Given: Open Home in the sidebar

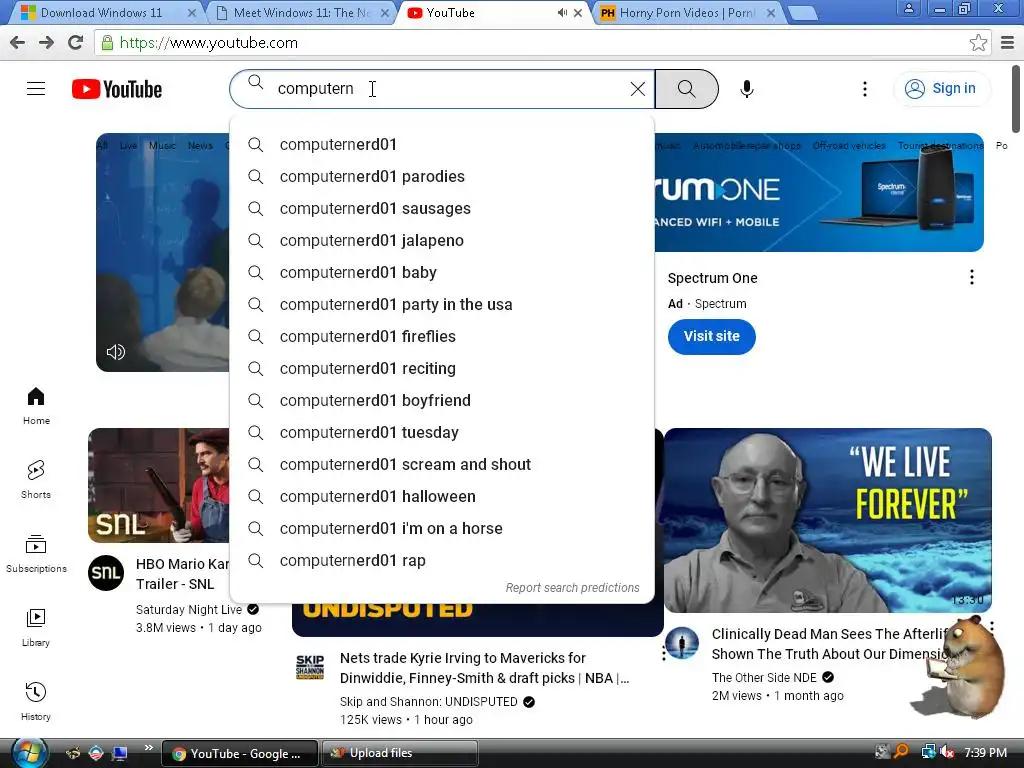Looking at the screenshot, I should coord(36,406).
